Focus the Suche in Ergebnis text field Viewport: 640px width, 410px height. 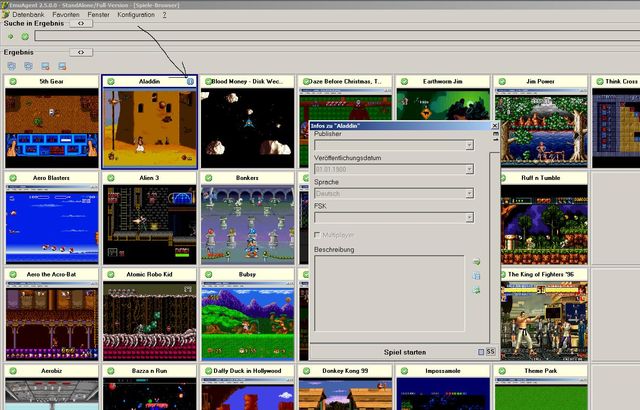[337, 36]
